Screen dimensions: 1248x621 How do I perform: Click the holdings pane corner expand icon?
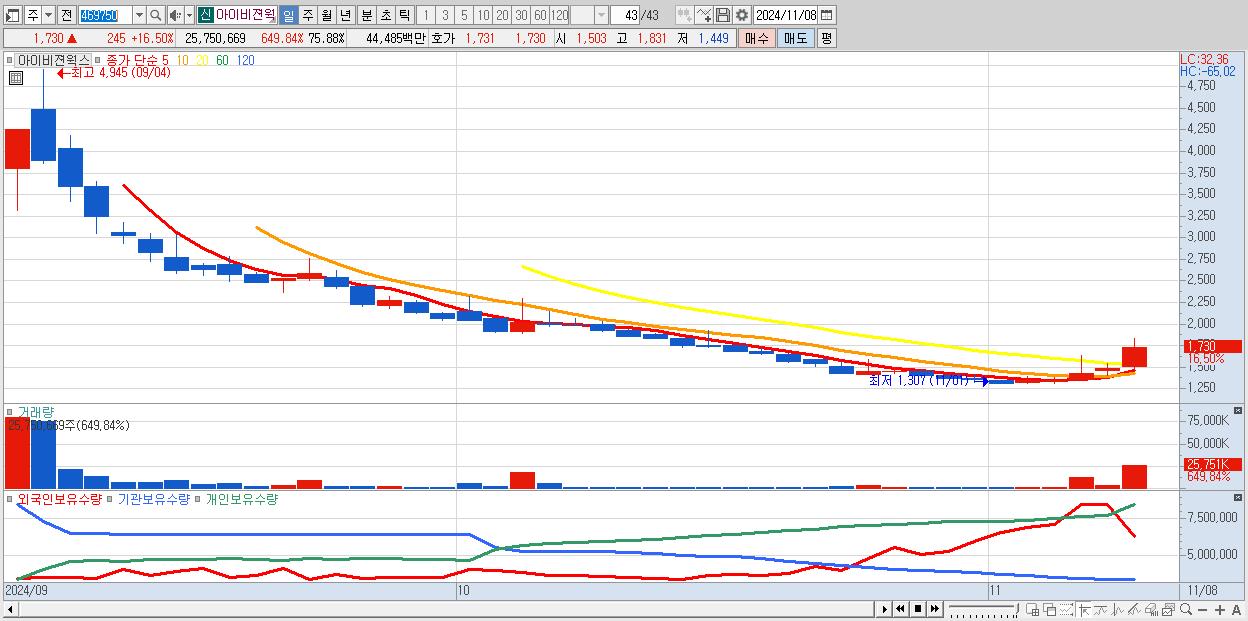pyautogui.click(x=1238, y=498)
